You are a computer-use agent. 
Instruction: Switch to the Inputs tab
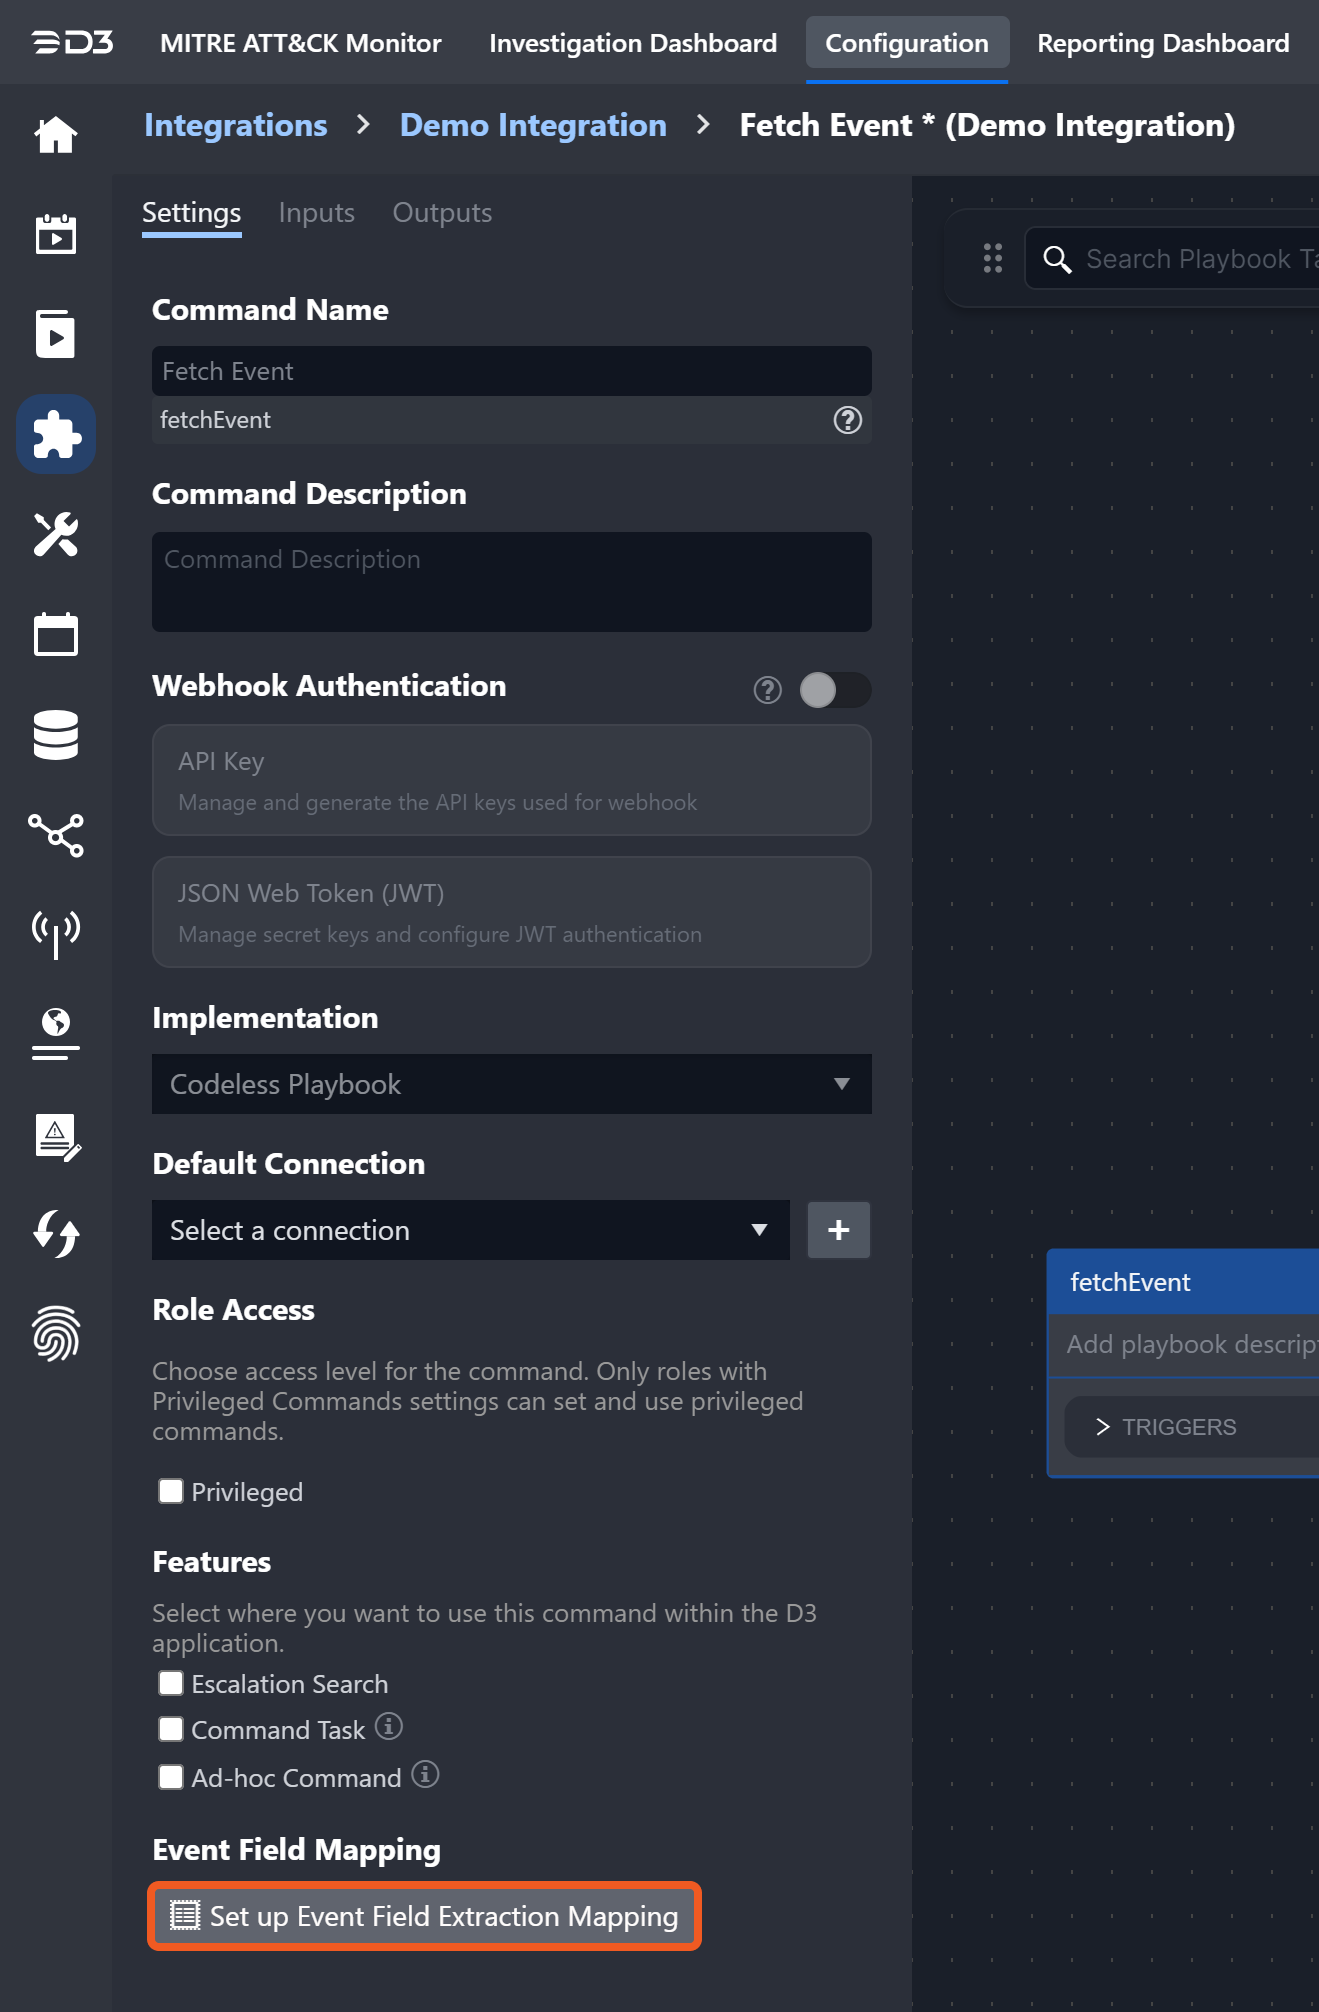point(317,213)
